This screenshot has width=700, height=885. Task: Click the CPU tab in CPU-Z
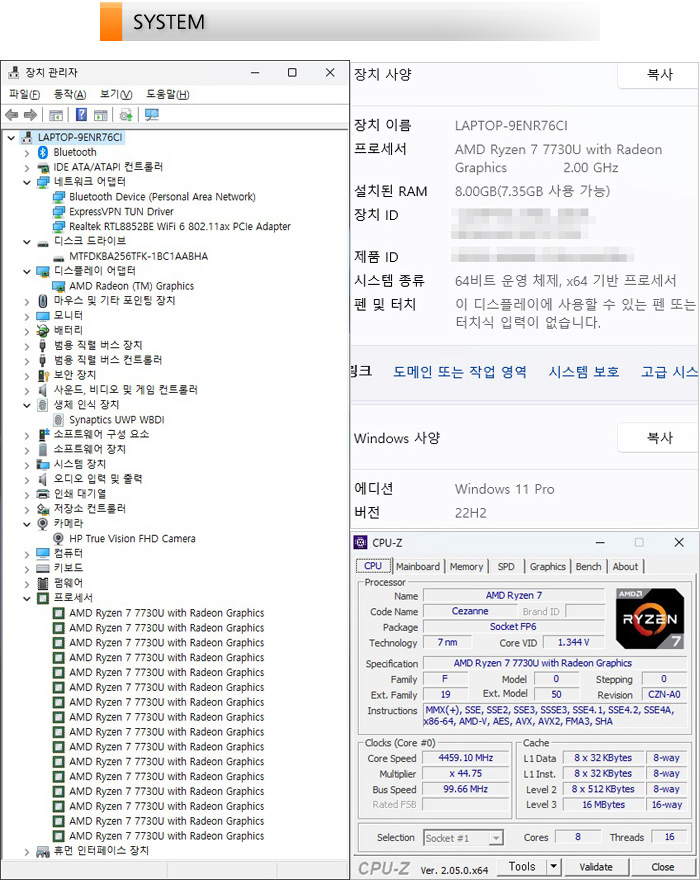(x=373, y=566)
